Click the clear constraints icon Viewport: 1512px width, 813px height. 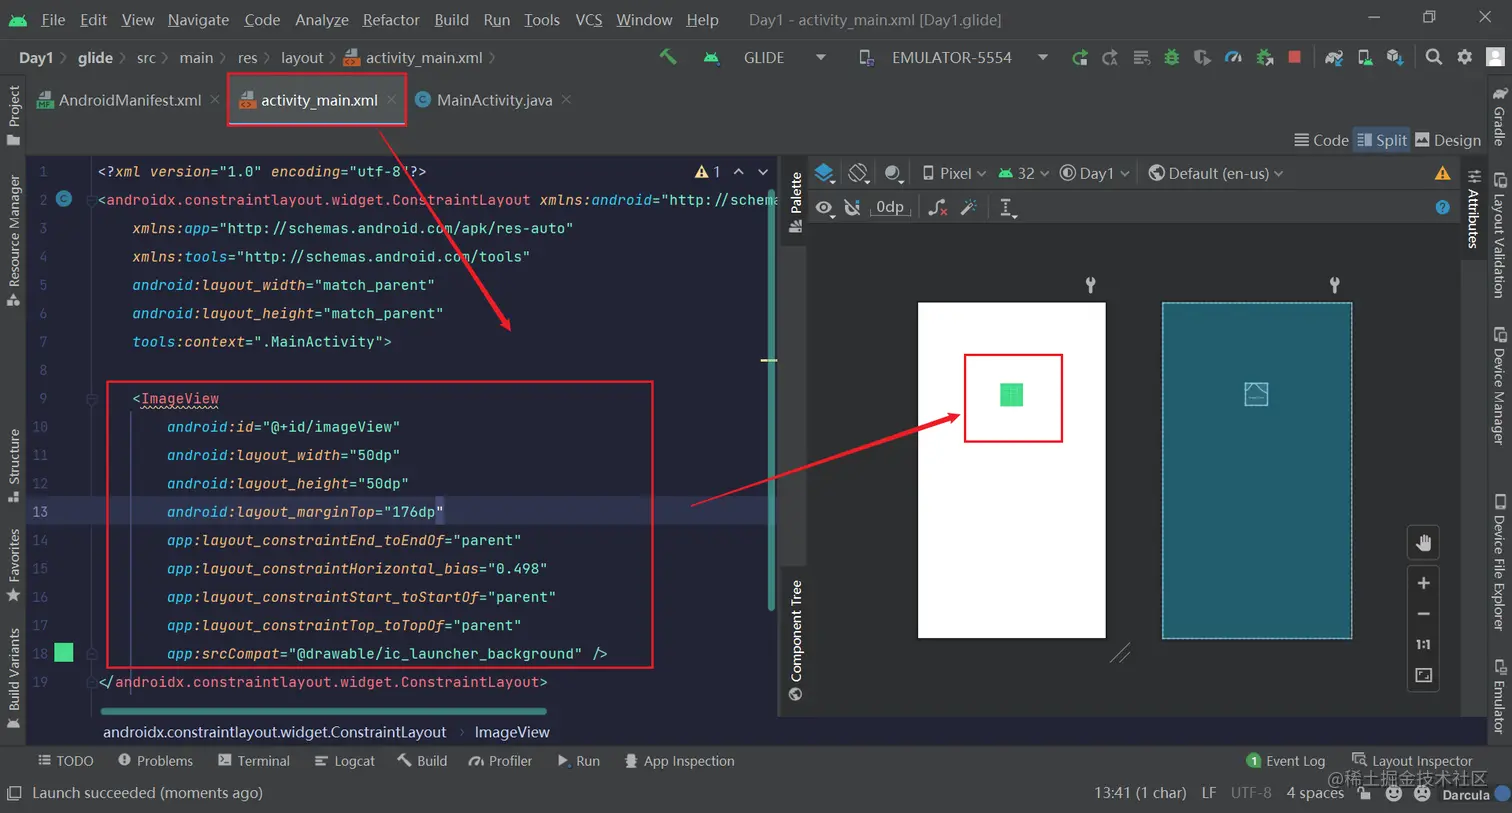pyautogui.click(x=937, y=207)
